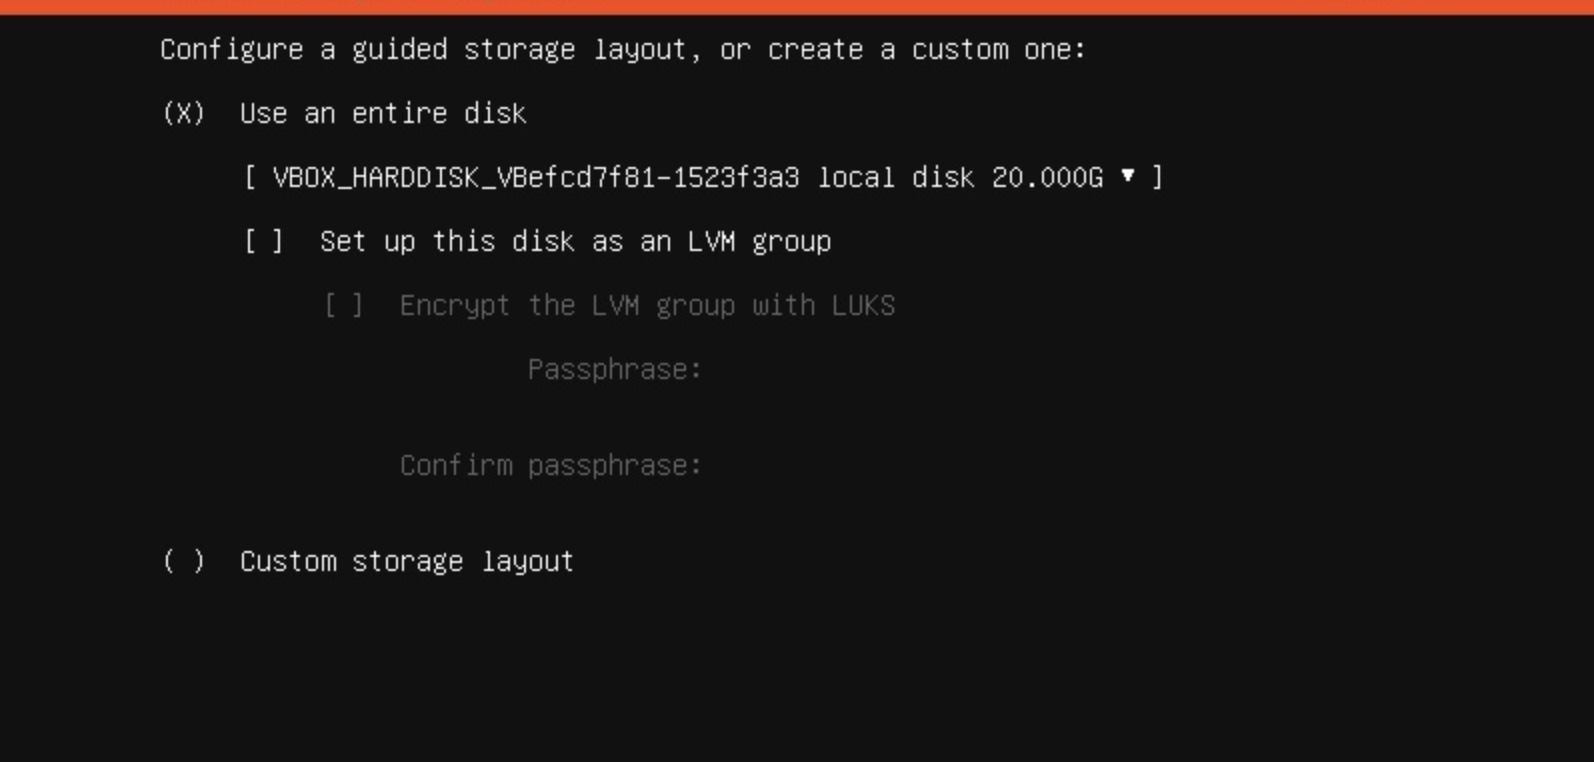Click the opening bracket of the disk selector
The height and width of the screenshot is (762, 1594).
click(x=251, y=177)
